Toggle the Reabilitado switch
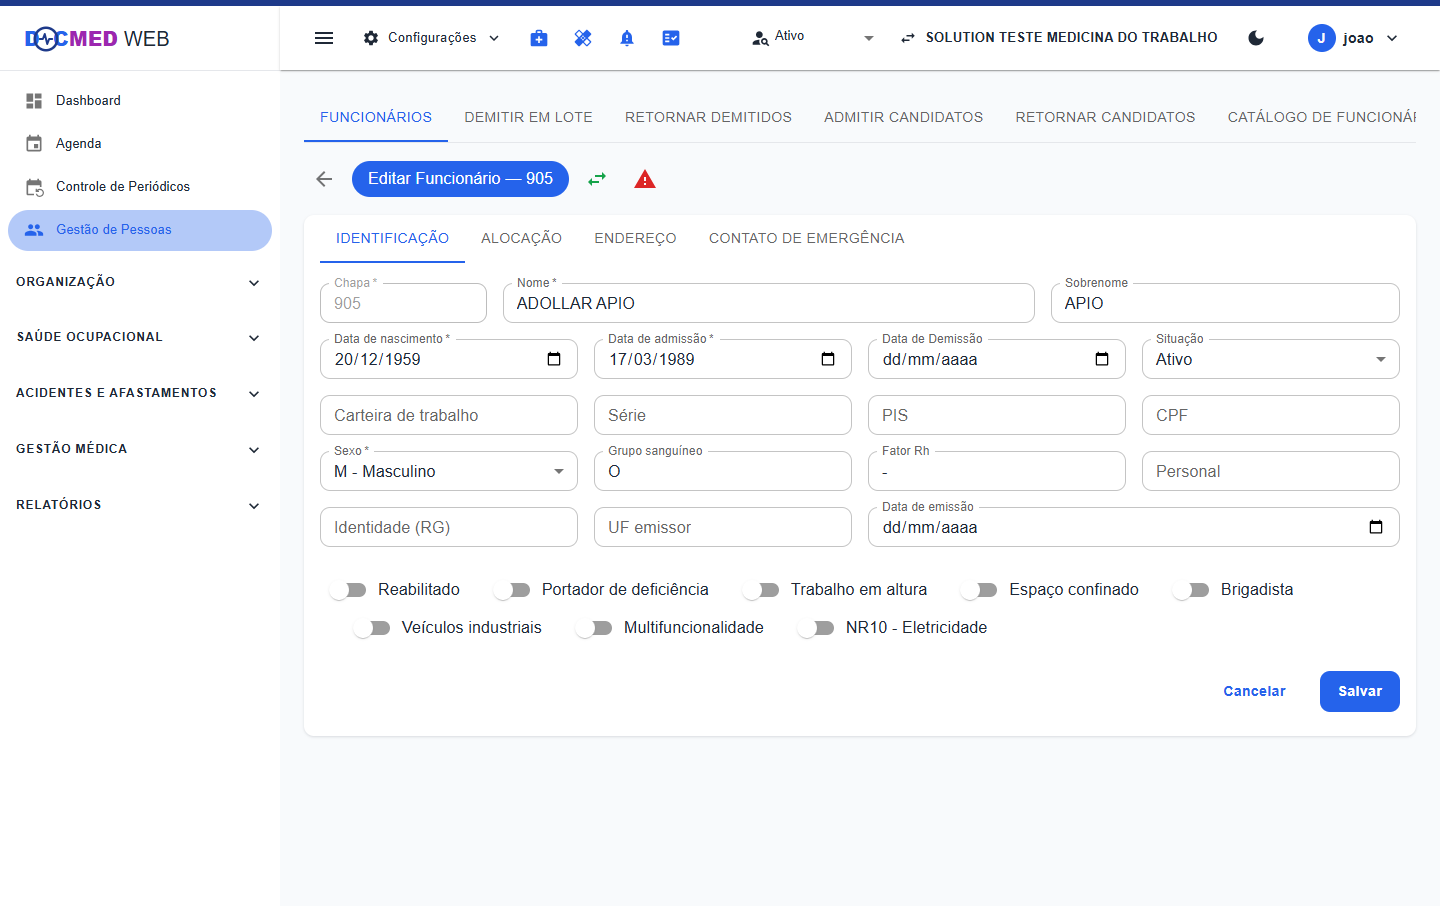Screen dimensions: 1440x906 348,590
